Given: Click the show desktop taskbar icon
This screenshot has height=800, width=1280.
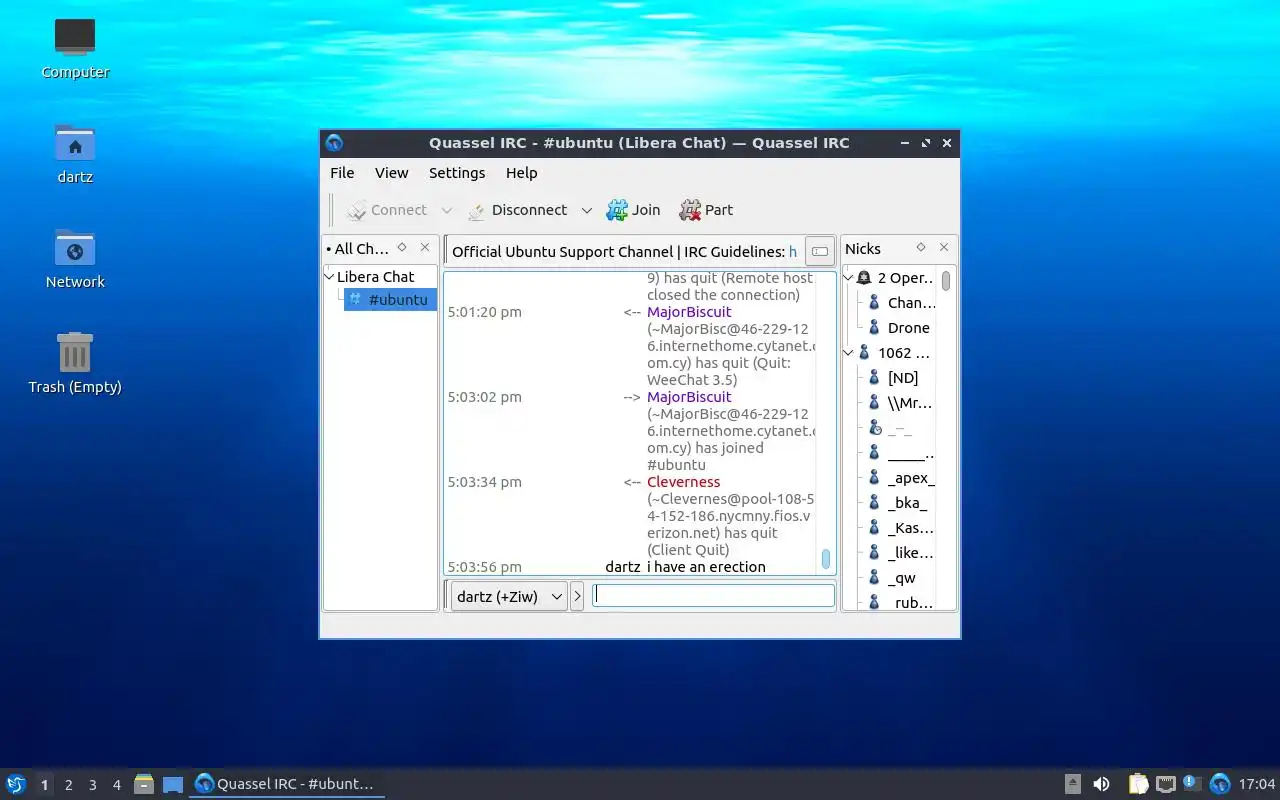Looking at the screenshot, I should coord(173,784).
